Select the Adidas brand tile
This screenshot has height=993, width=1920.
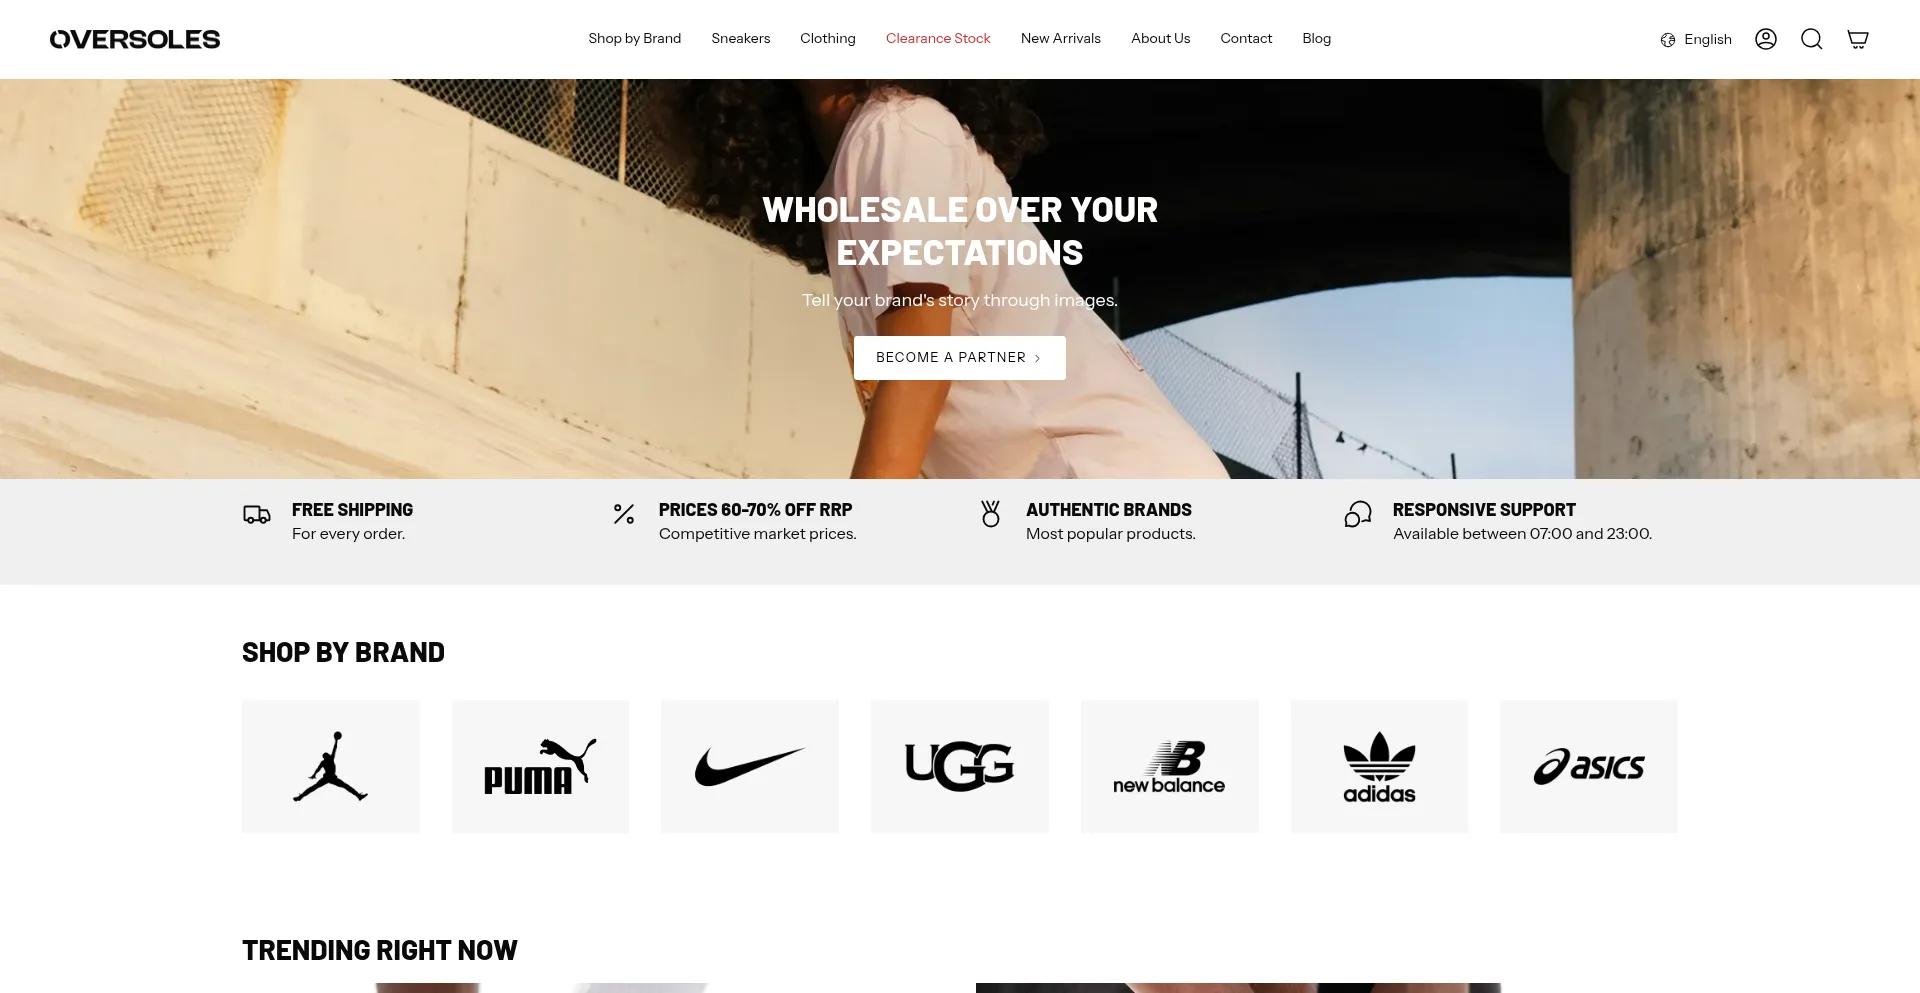1379,766
